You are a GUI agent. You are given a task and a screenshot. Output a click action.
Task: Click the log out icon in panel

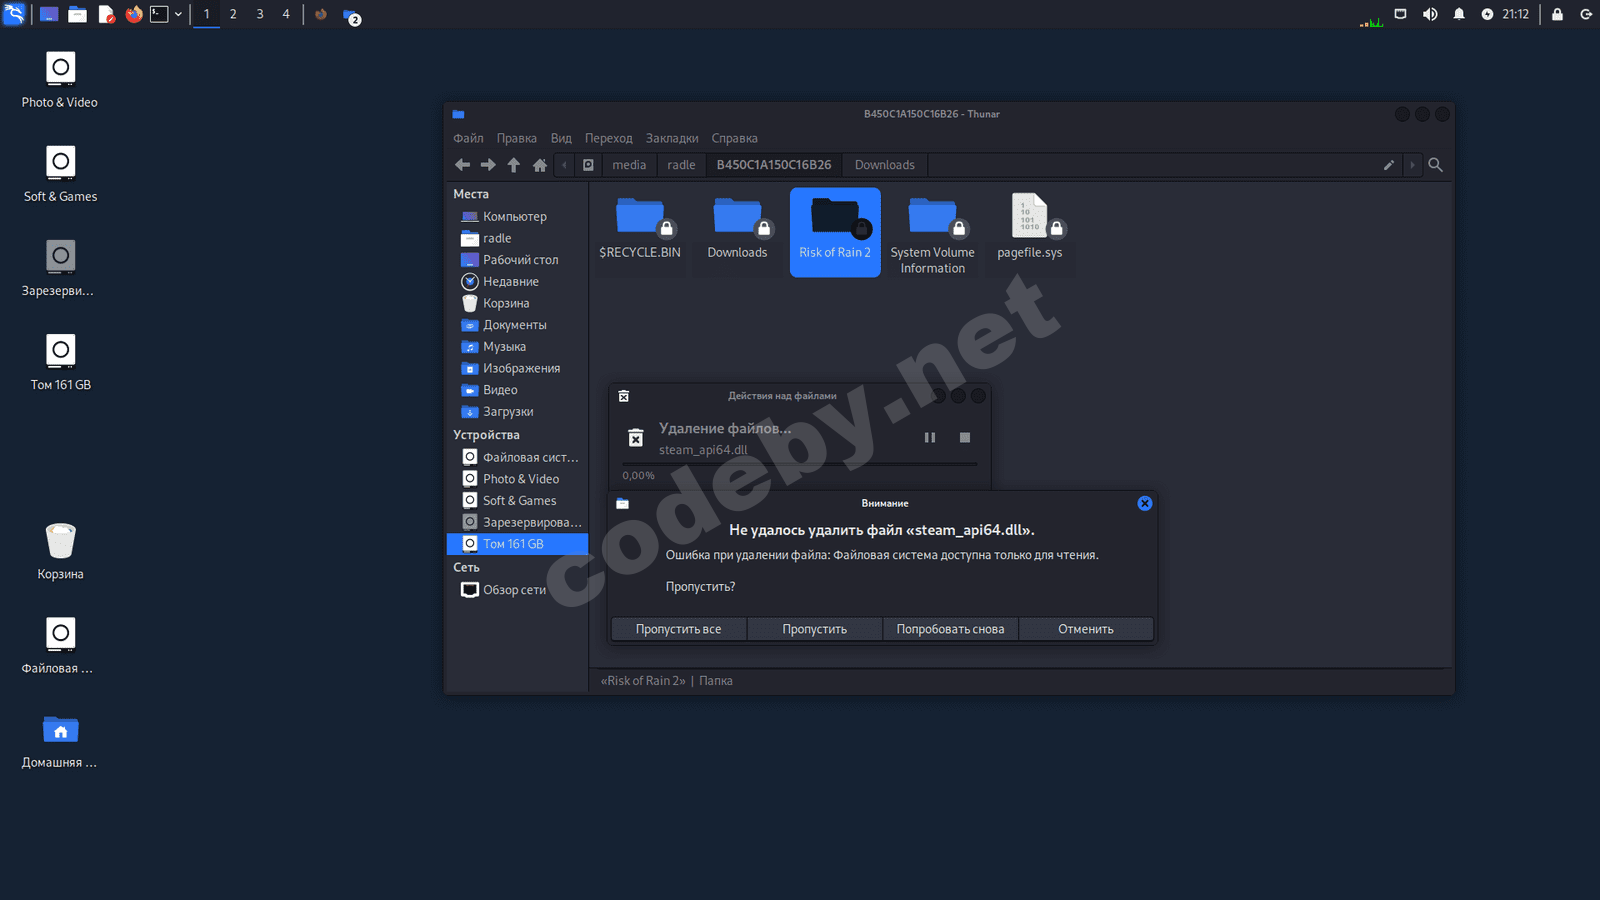pos(1586,14)
